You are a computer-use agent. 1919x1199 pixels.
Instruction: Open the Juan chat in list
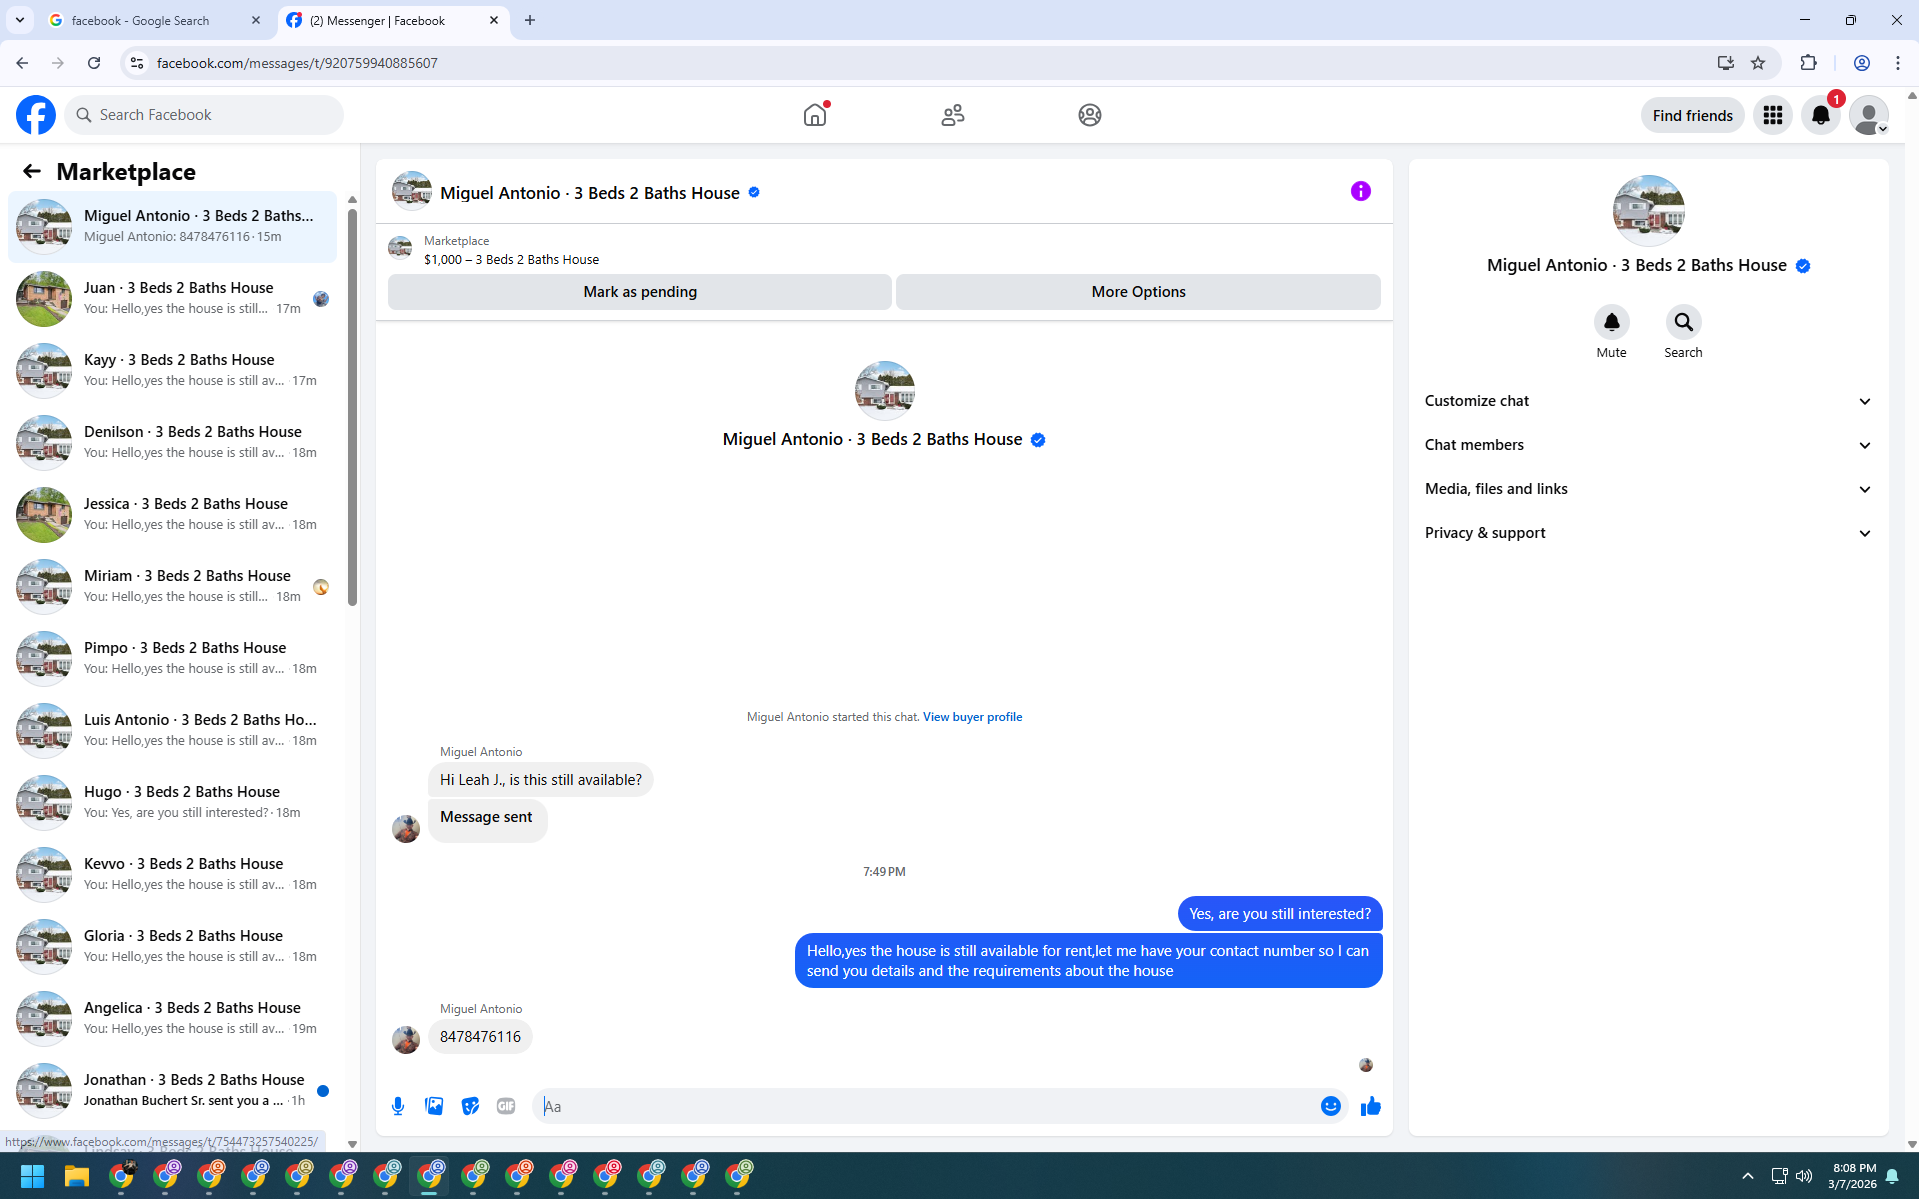[172, 298]
